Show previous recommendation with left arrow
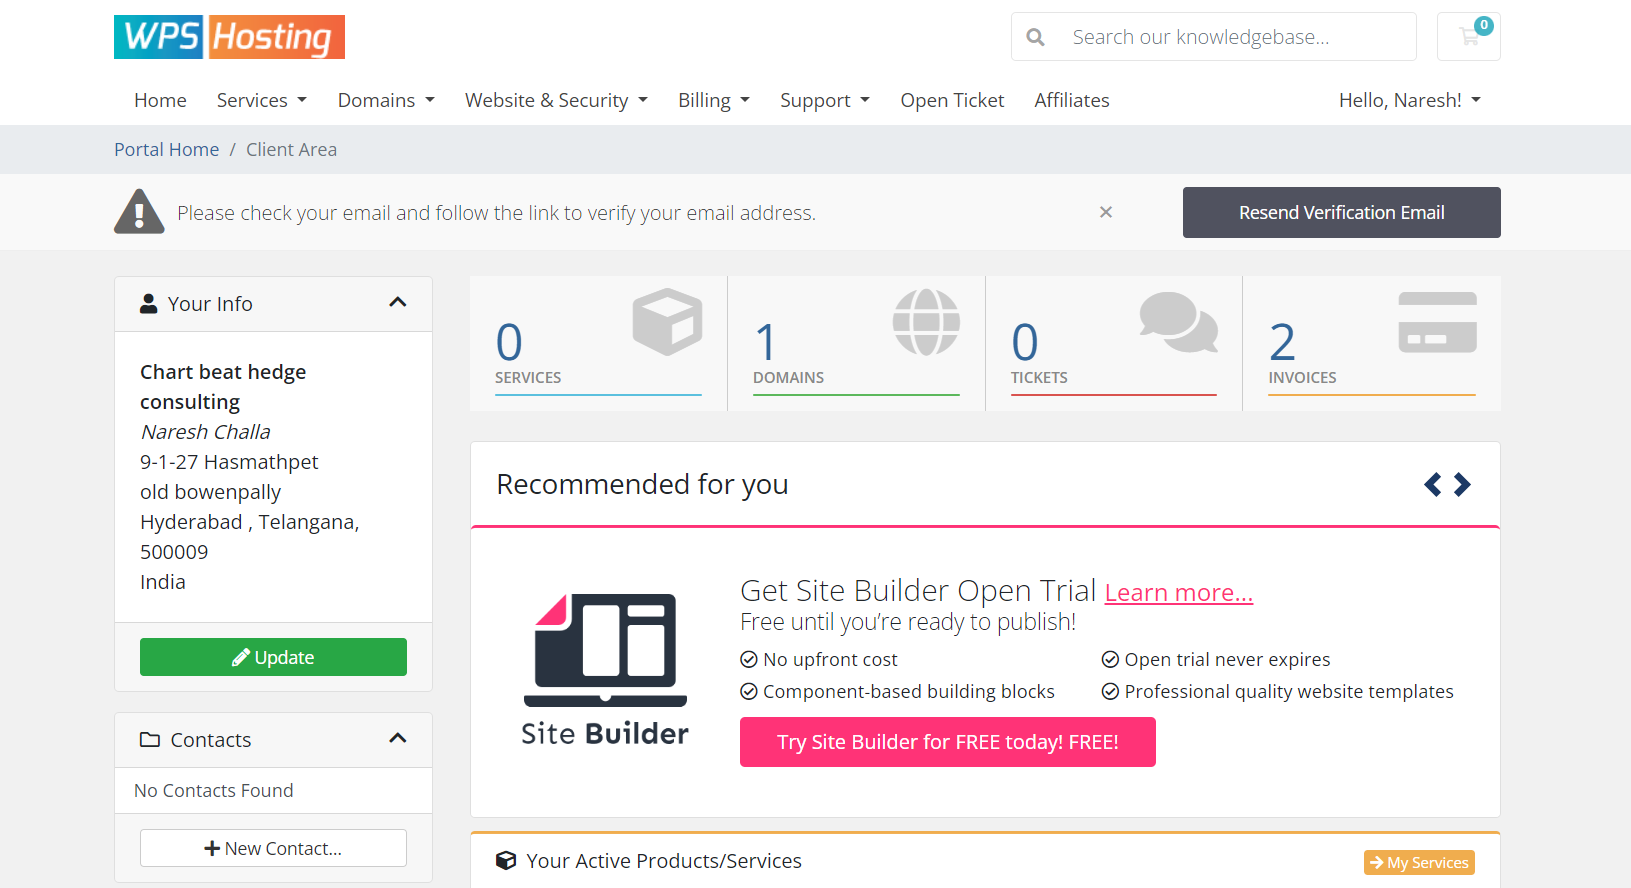This screenshot has width=1631, height=888. 1433,485
